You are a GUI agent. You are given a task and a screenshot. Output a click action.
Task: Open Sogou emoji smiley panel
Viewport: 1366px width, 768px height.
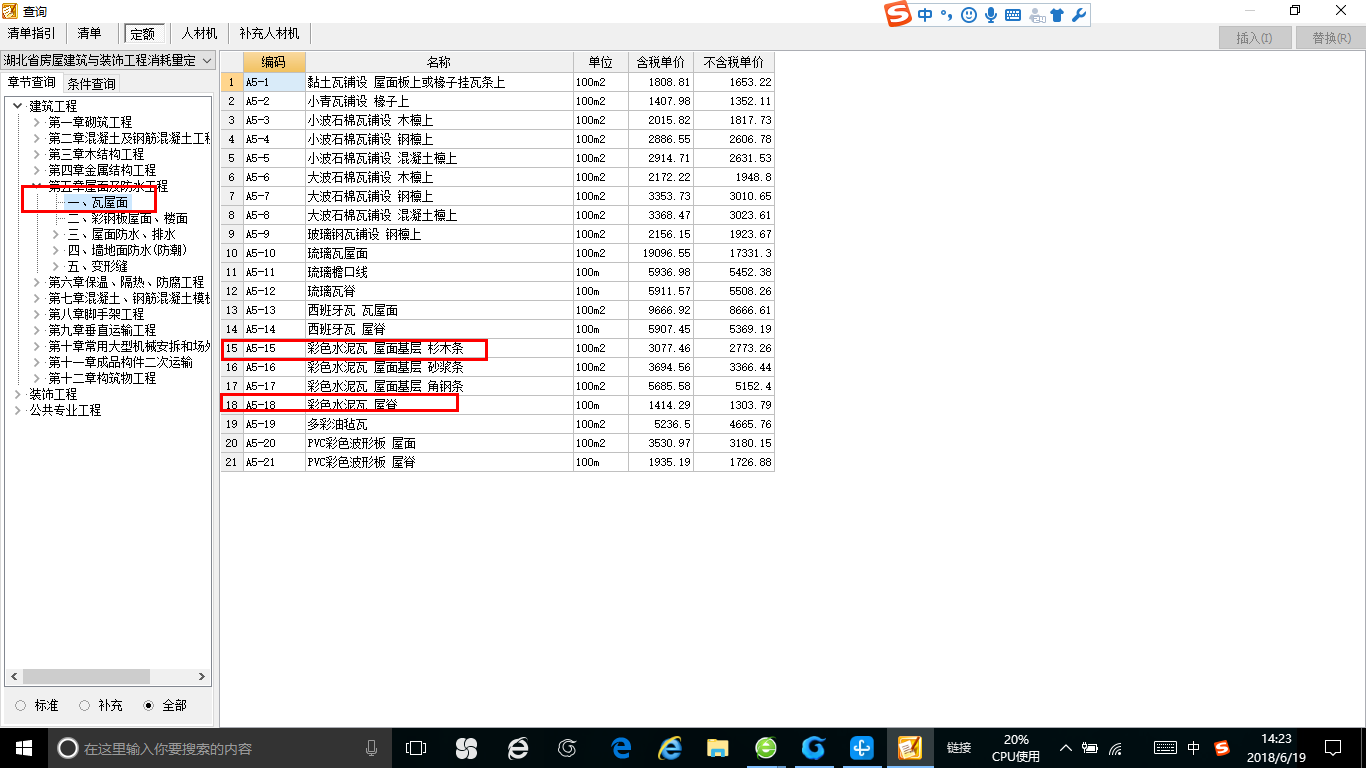click(x=968, y=15)
